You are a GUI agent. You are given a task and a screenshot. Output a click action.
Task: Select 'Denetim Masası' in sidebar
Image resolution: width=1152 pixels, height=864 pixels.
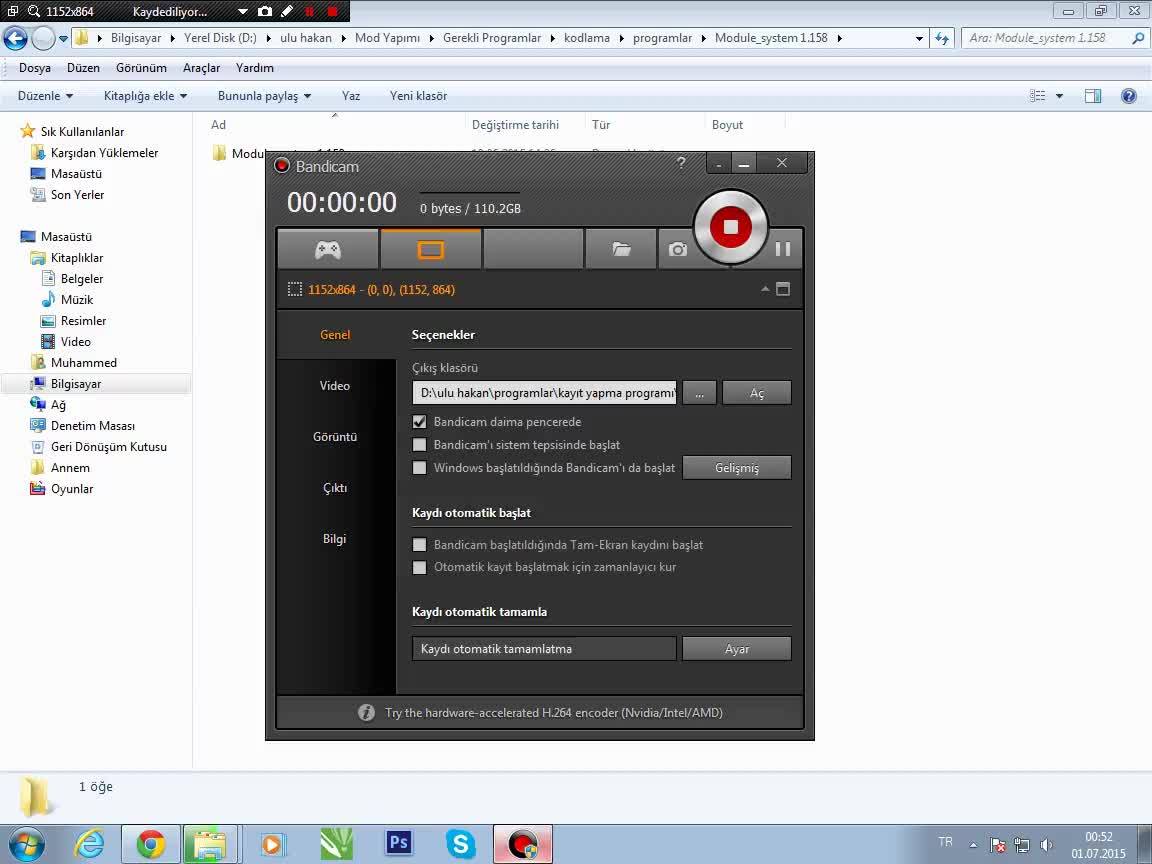coord(93,426)
